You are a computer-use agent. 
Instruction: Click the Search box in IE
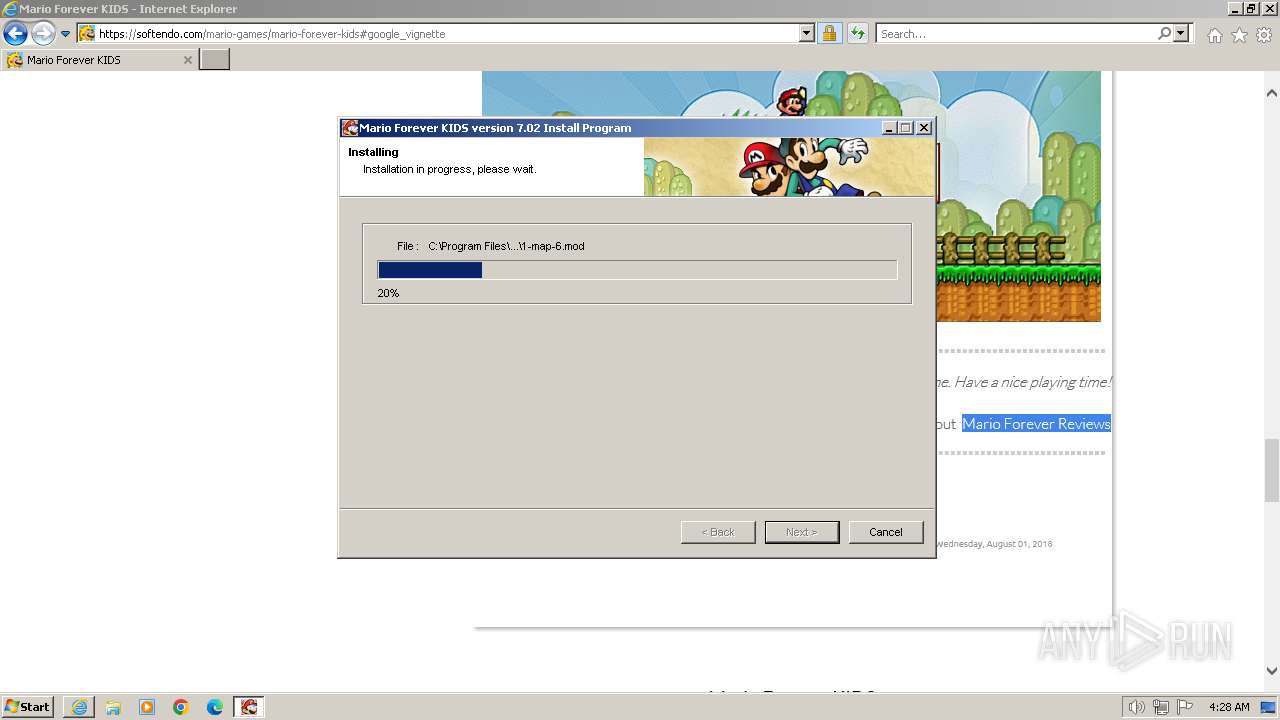click(1016, 33)
